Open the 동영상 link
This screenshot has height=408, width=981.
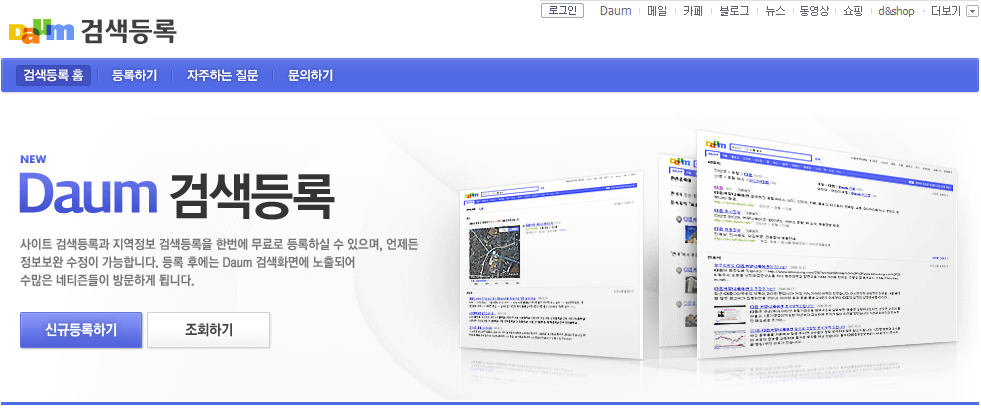point(814,11)
